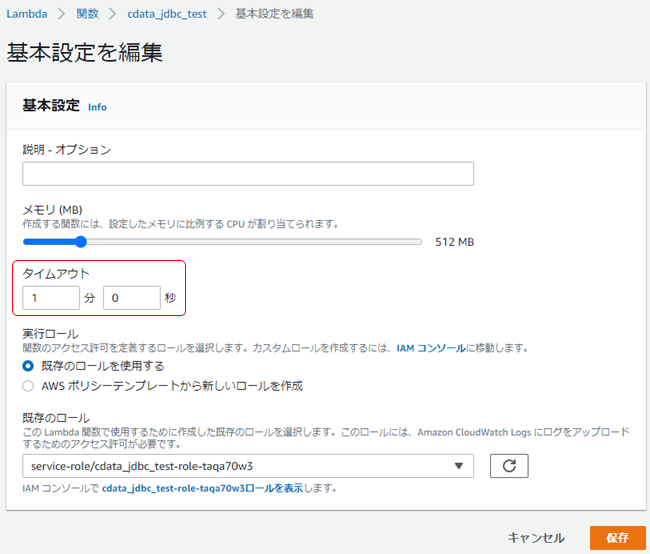Click the キャンセル button
Viewport: 650px width, 554px height.
[536, 538]
